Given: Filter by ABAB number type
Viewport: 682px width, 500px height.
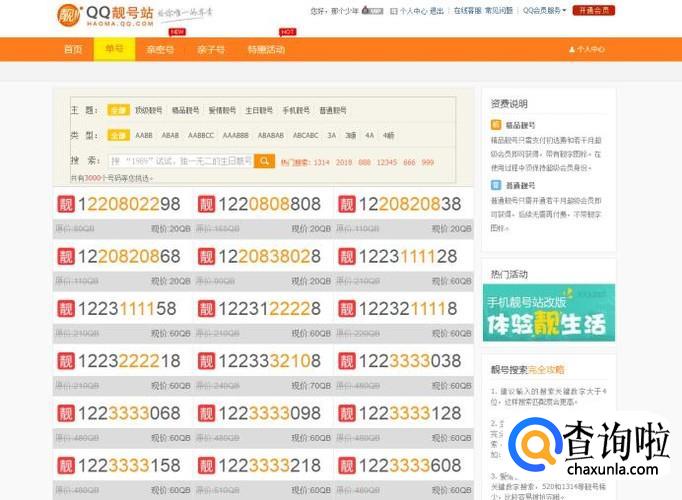Looking at the screenshot, I should (170, 136).
